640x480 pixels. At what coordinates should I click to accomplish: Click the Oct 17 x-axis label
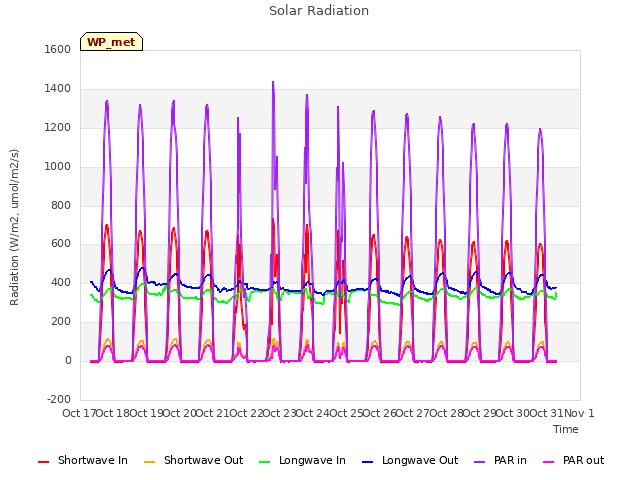[x=79, y=413]
